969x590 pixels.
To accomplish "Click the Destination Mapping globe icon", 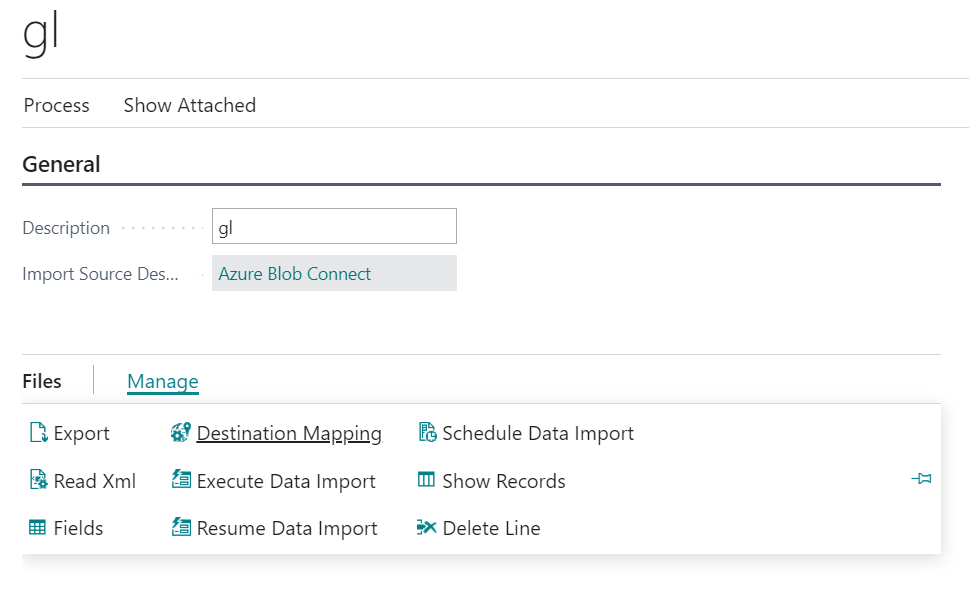I will pyautogui.click(x=181, y=433).
